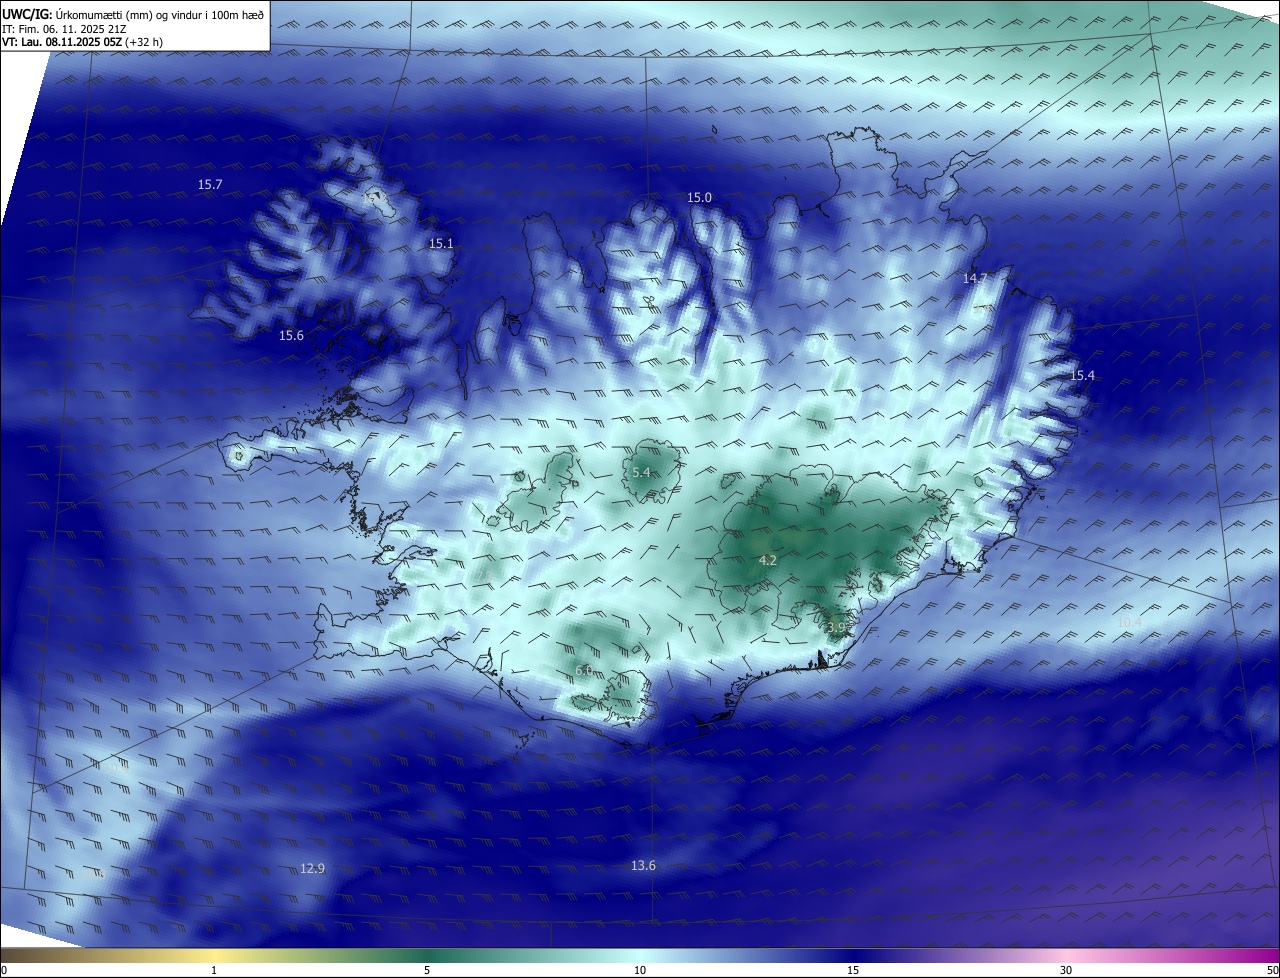The width and height of the screenshot is (1280, 978).
Task: Click the 15.4 value on the east coast
Action: click(x=1083, y=375)
